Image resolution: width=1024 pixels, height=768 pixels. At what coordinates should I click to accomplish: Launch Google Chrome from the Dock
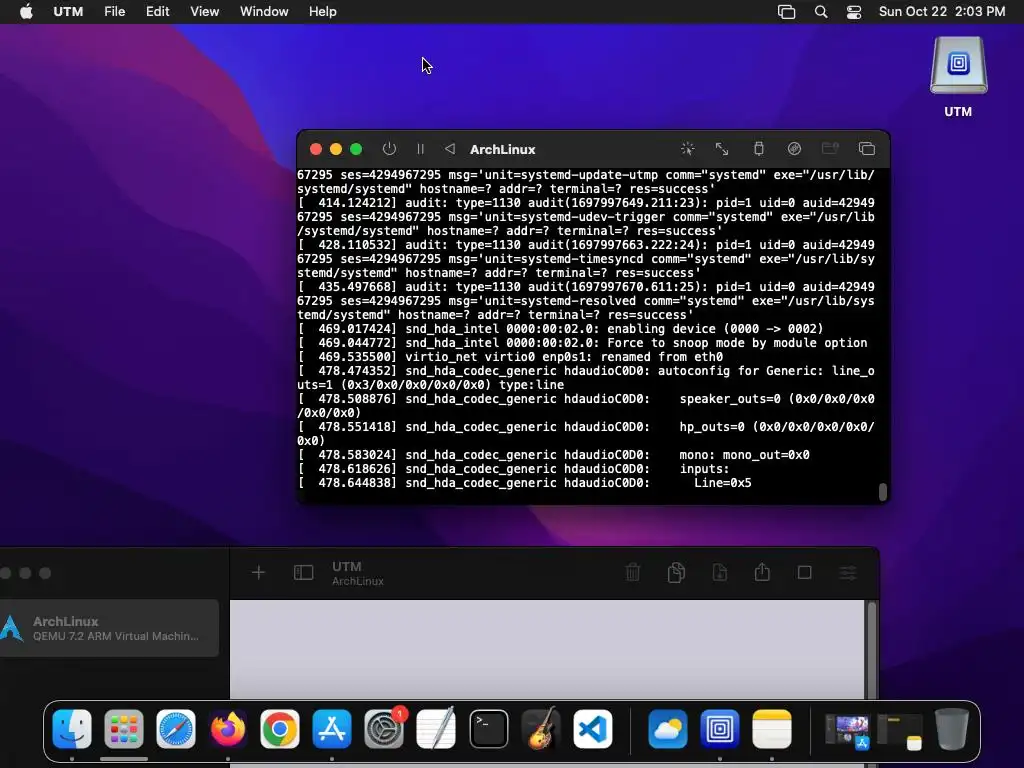(x=280, y=729)
